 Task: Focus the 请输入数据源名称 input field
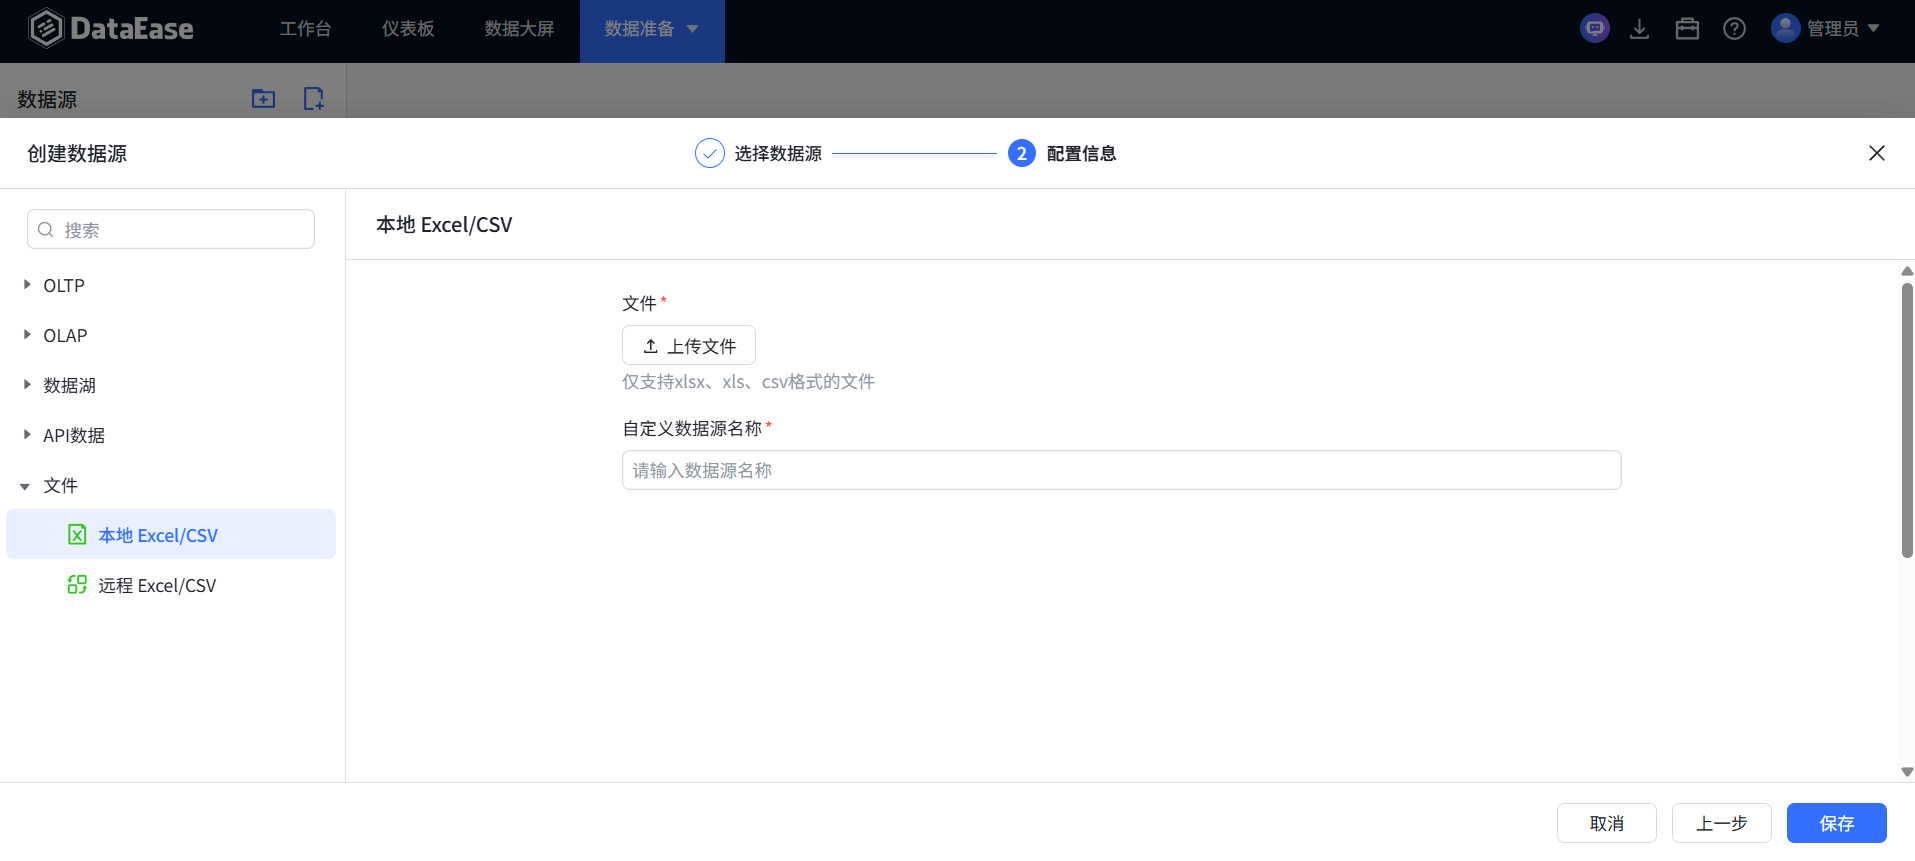(1121, 470)
